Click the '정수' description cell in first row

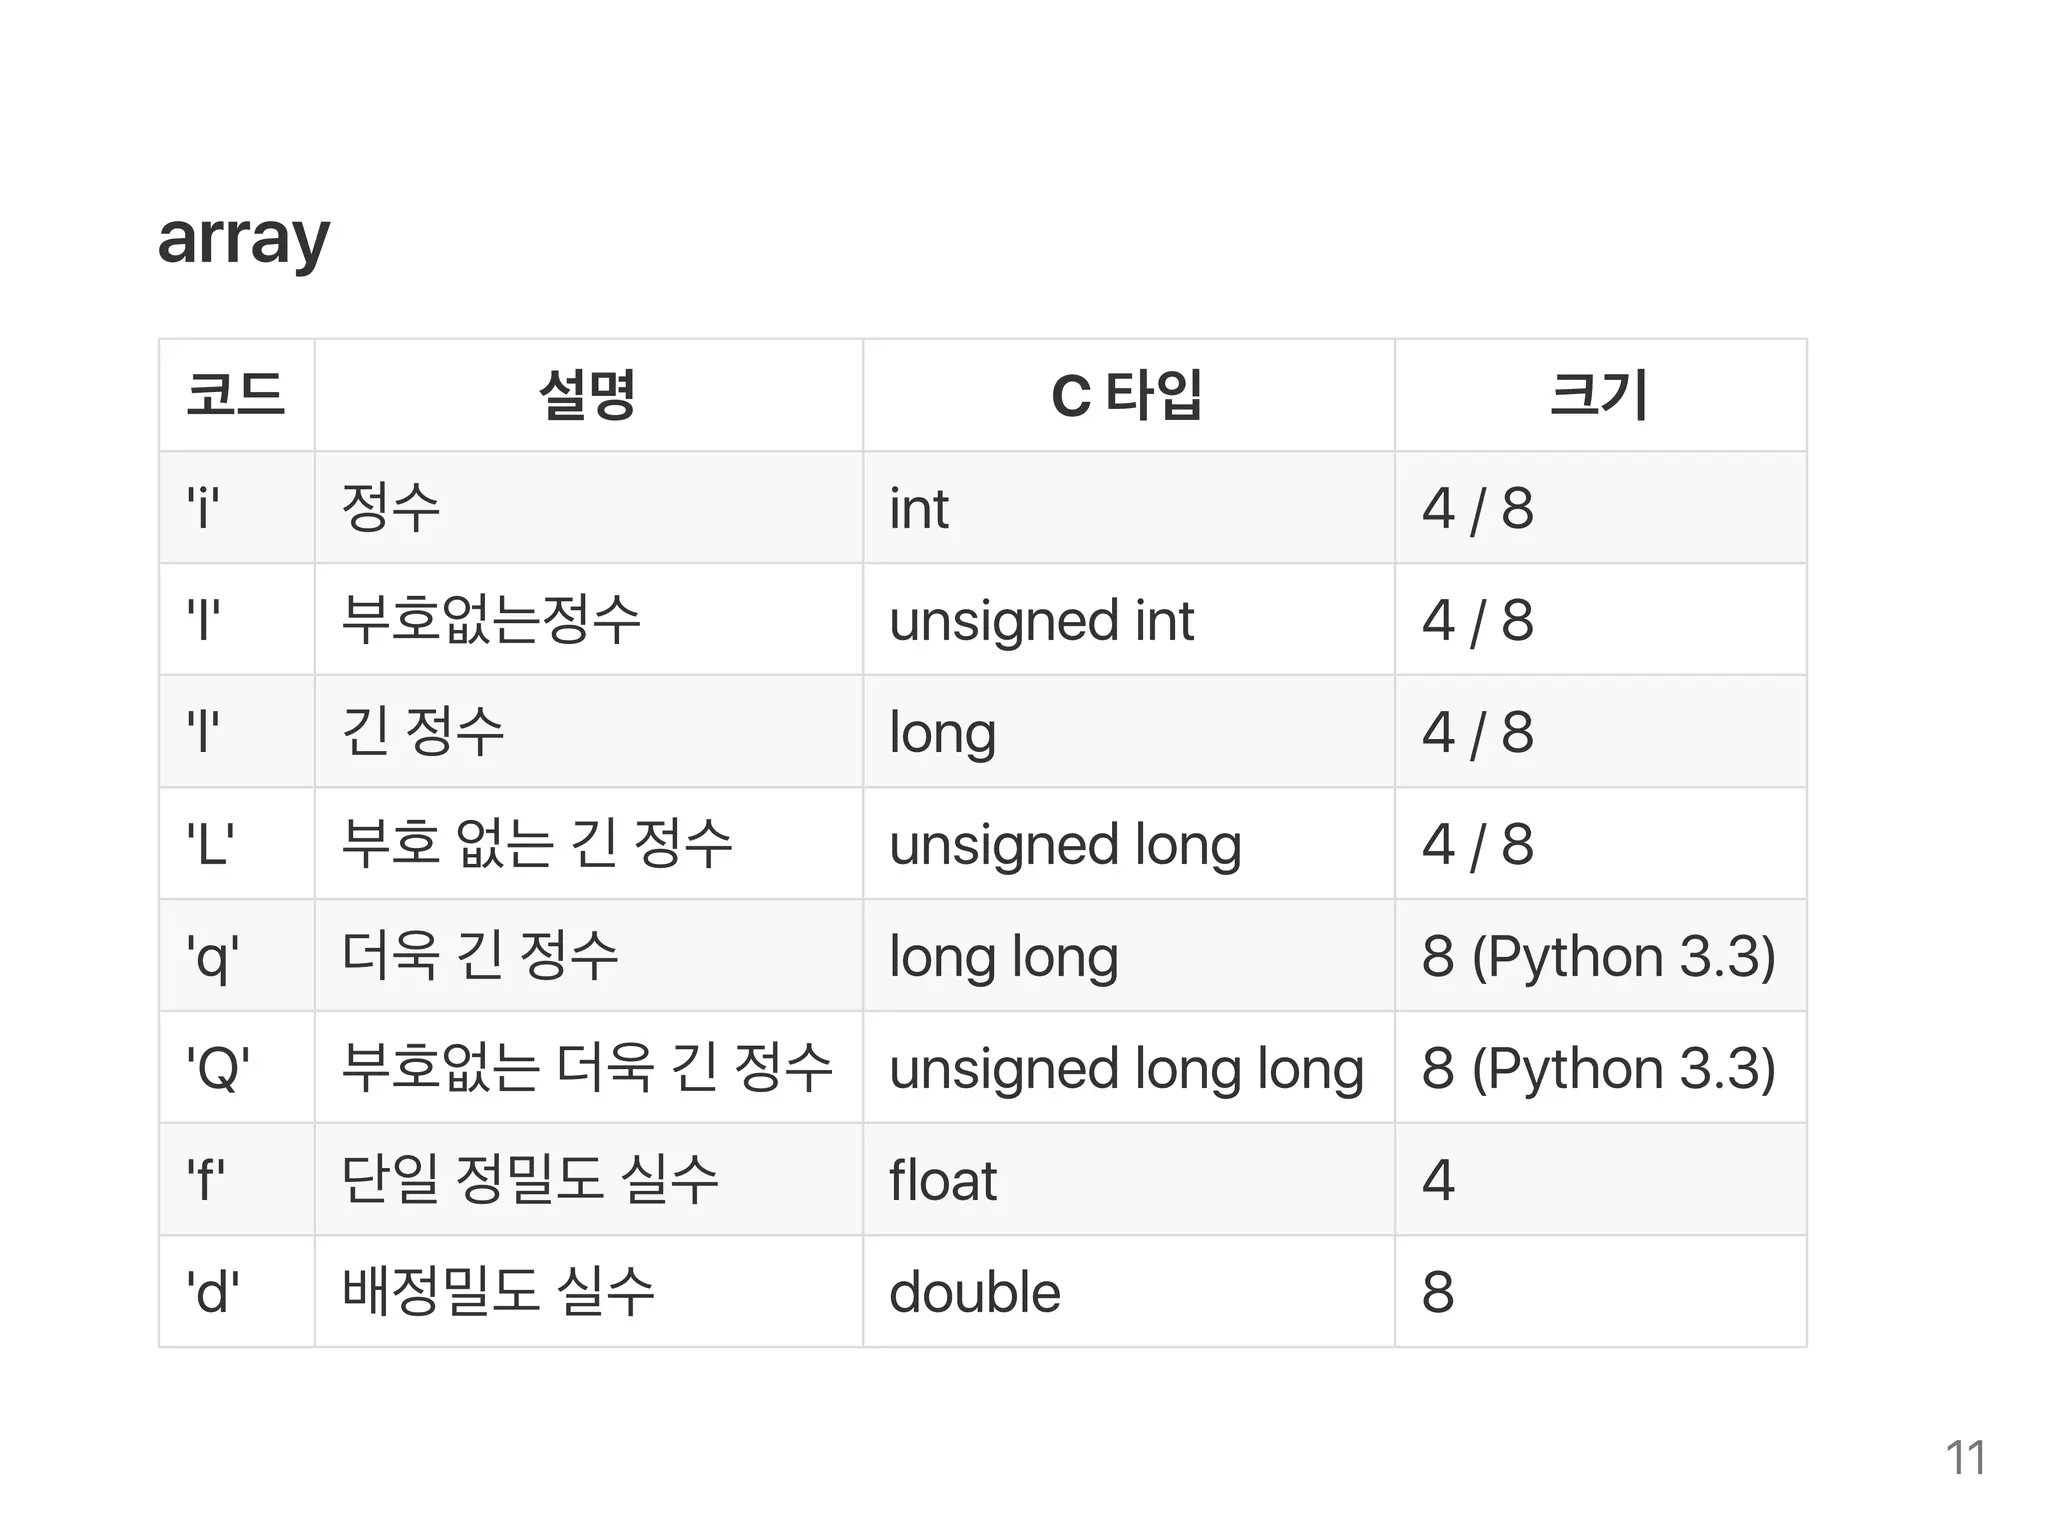391,508
